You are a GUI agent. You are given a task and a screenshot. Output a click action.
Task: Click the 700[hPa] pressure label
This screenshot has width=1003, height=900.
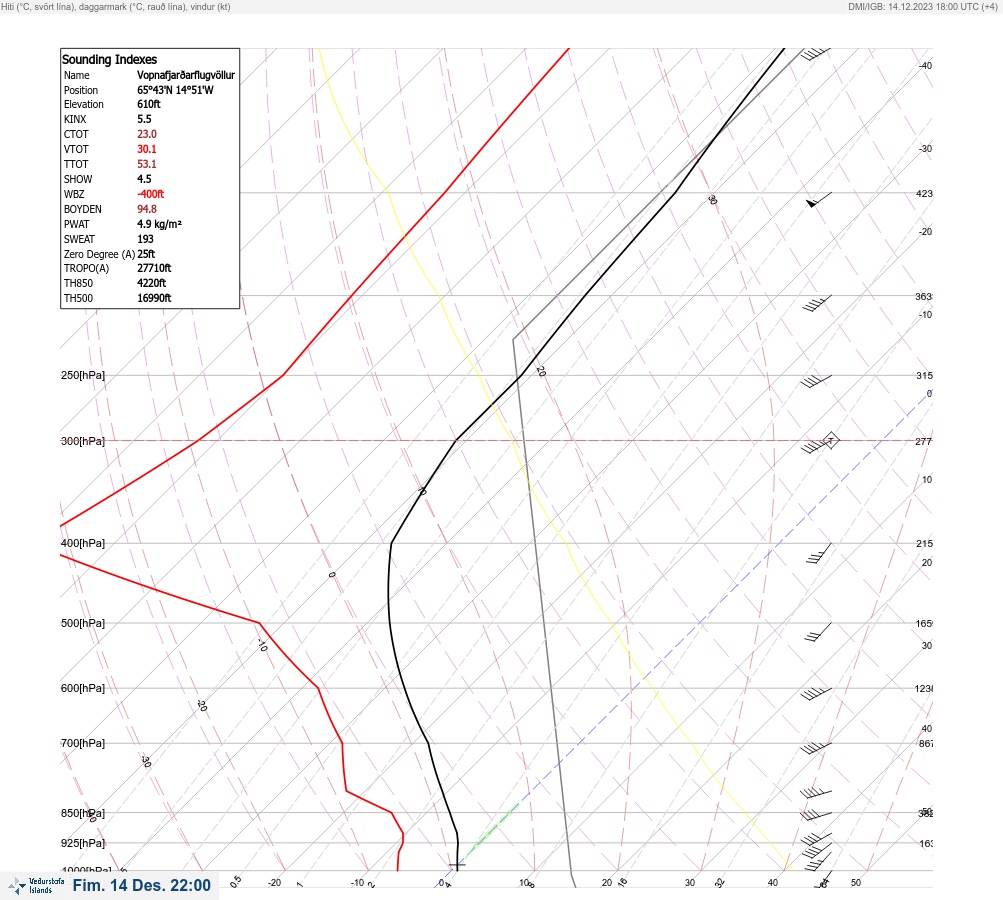(x=83, y=743)
